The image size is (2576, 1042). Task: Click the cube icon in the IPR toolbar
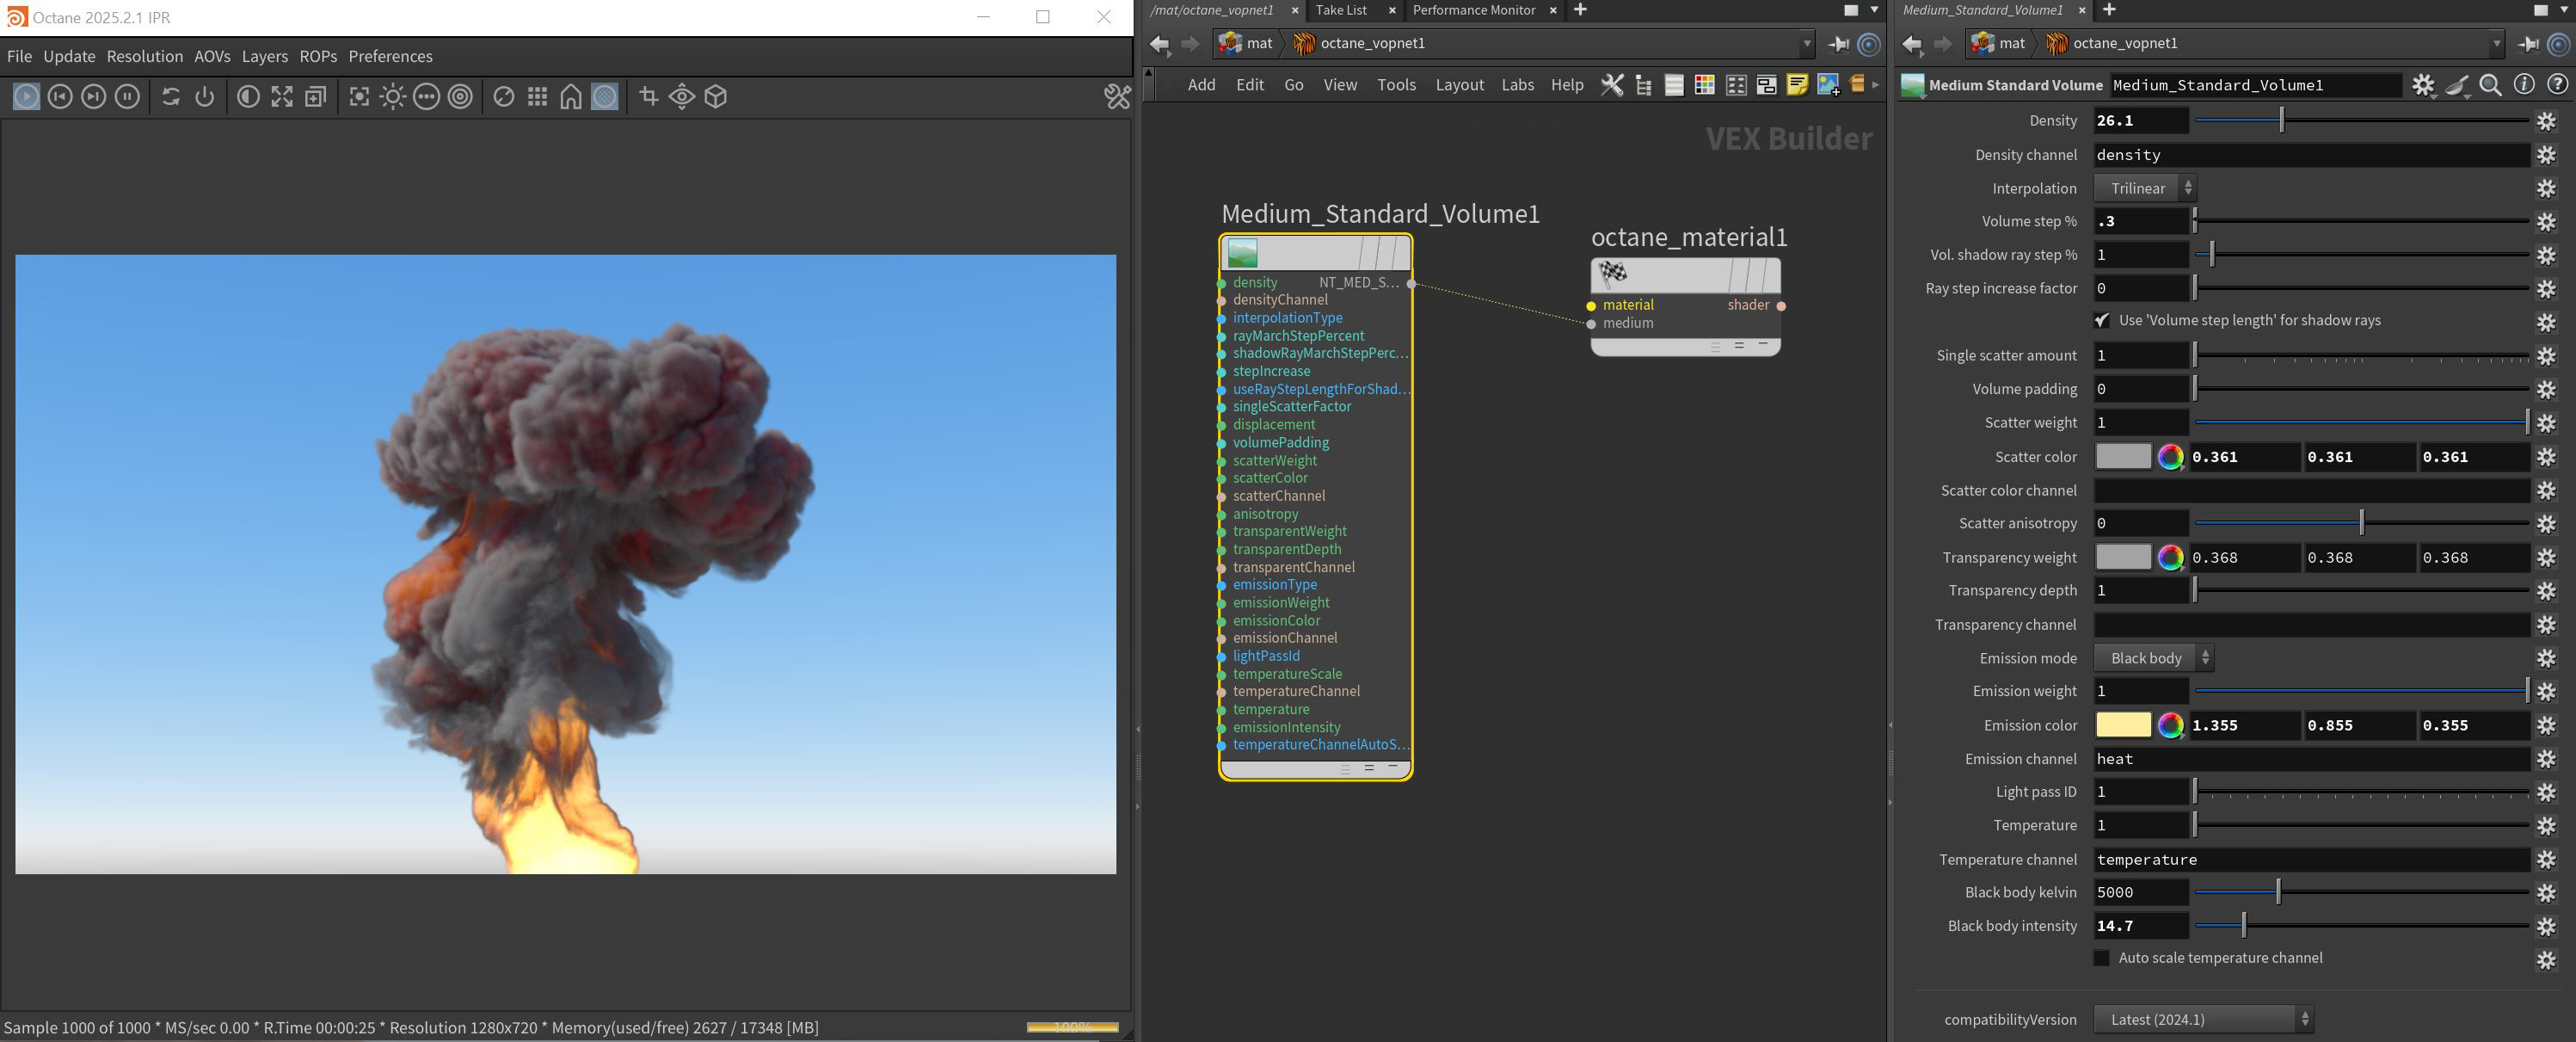[716, 96]
